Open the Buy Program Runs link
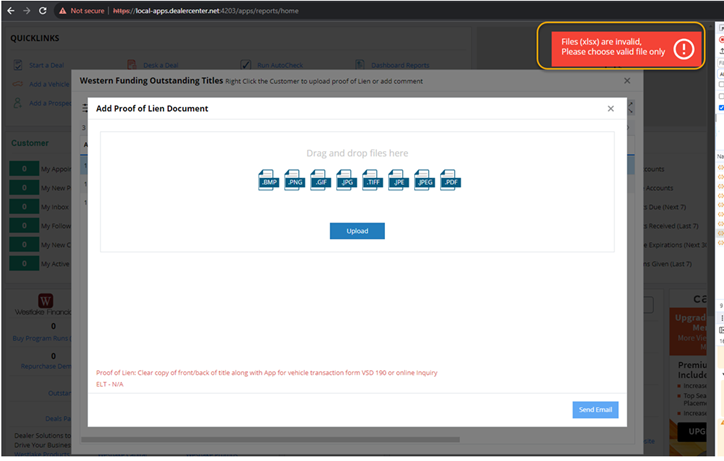The height and width of the screenshot is (461, 724). coord(42,339)
